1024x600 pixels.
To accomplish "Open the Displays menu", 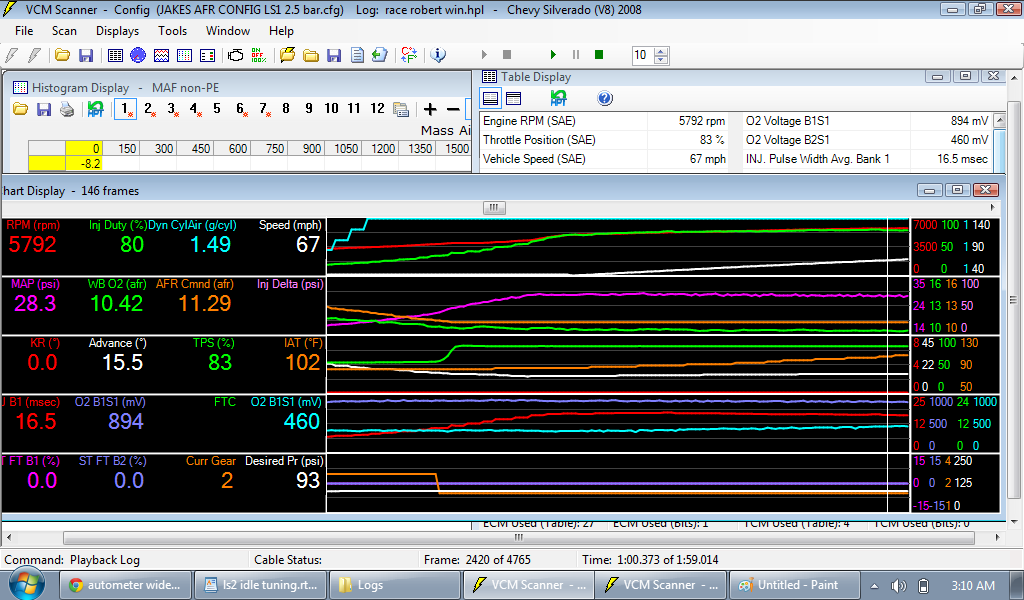I will coord(117,31).
